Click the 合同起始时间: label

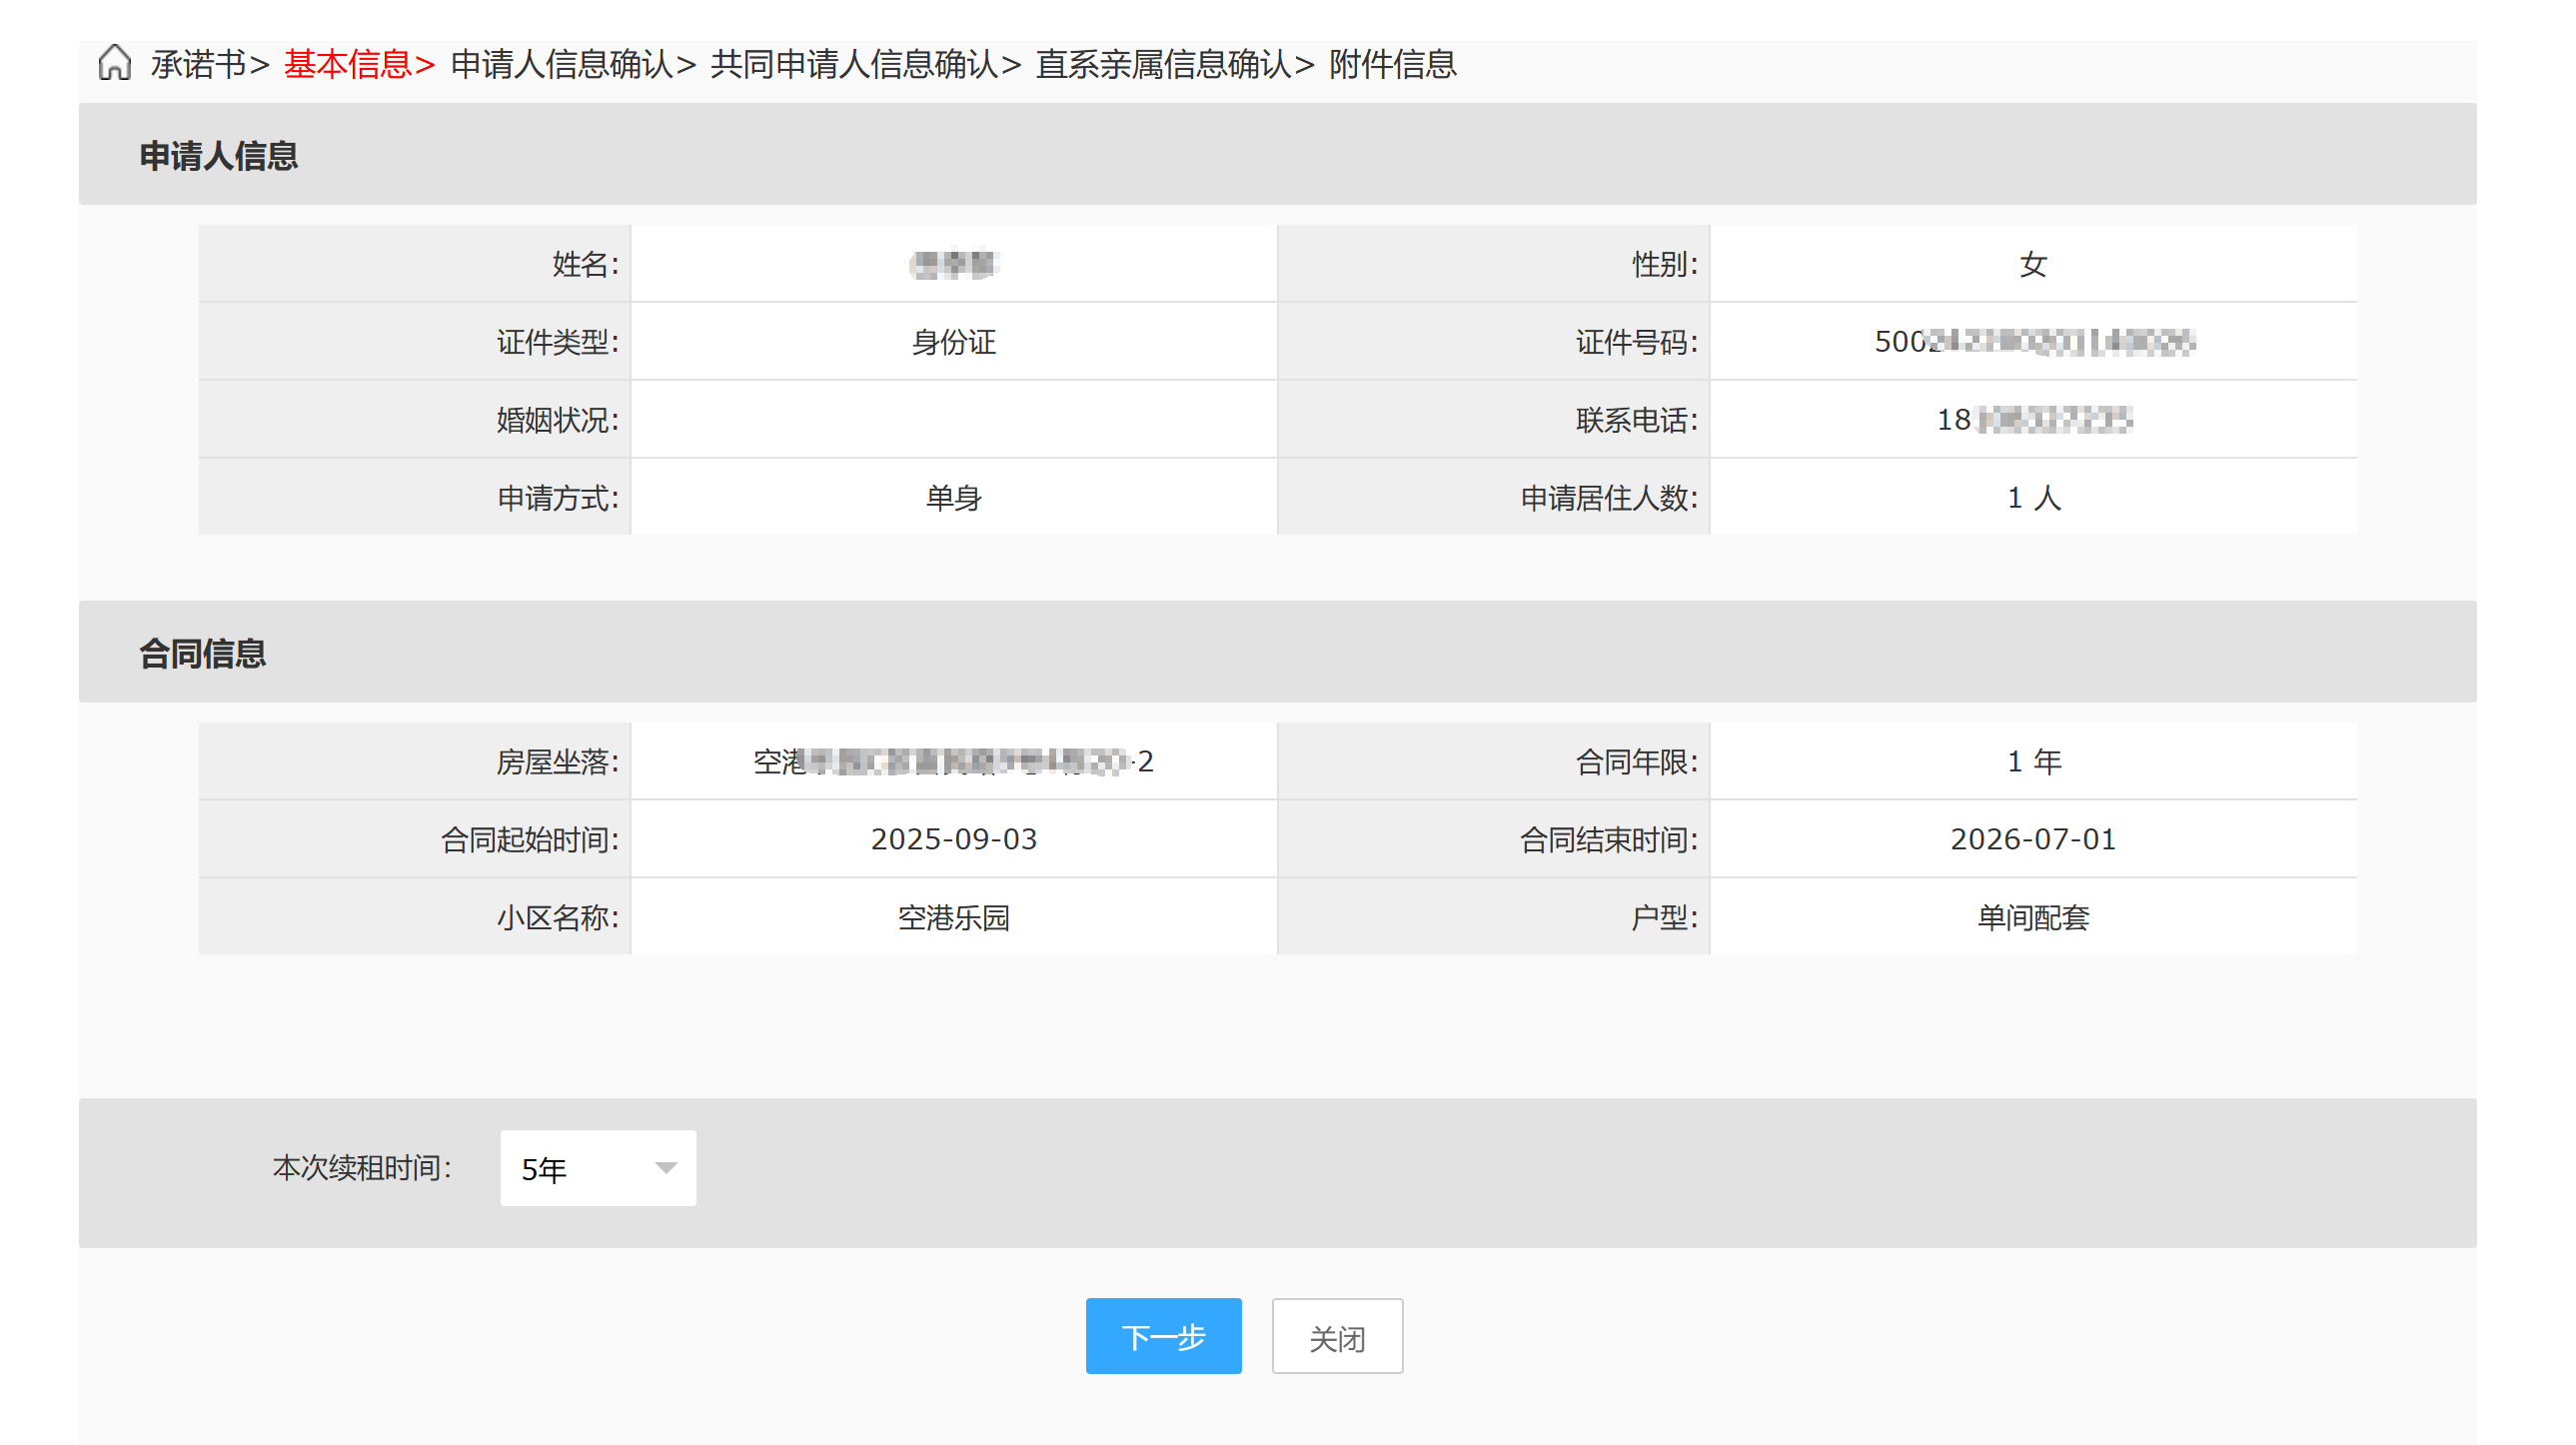click(530, 840)
